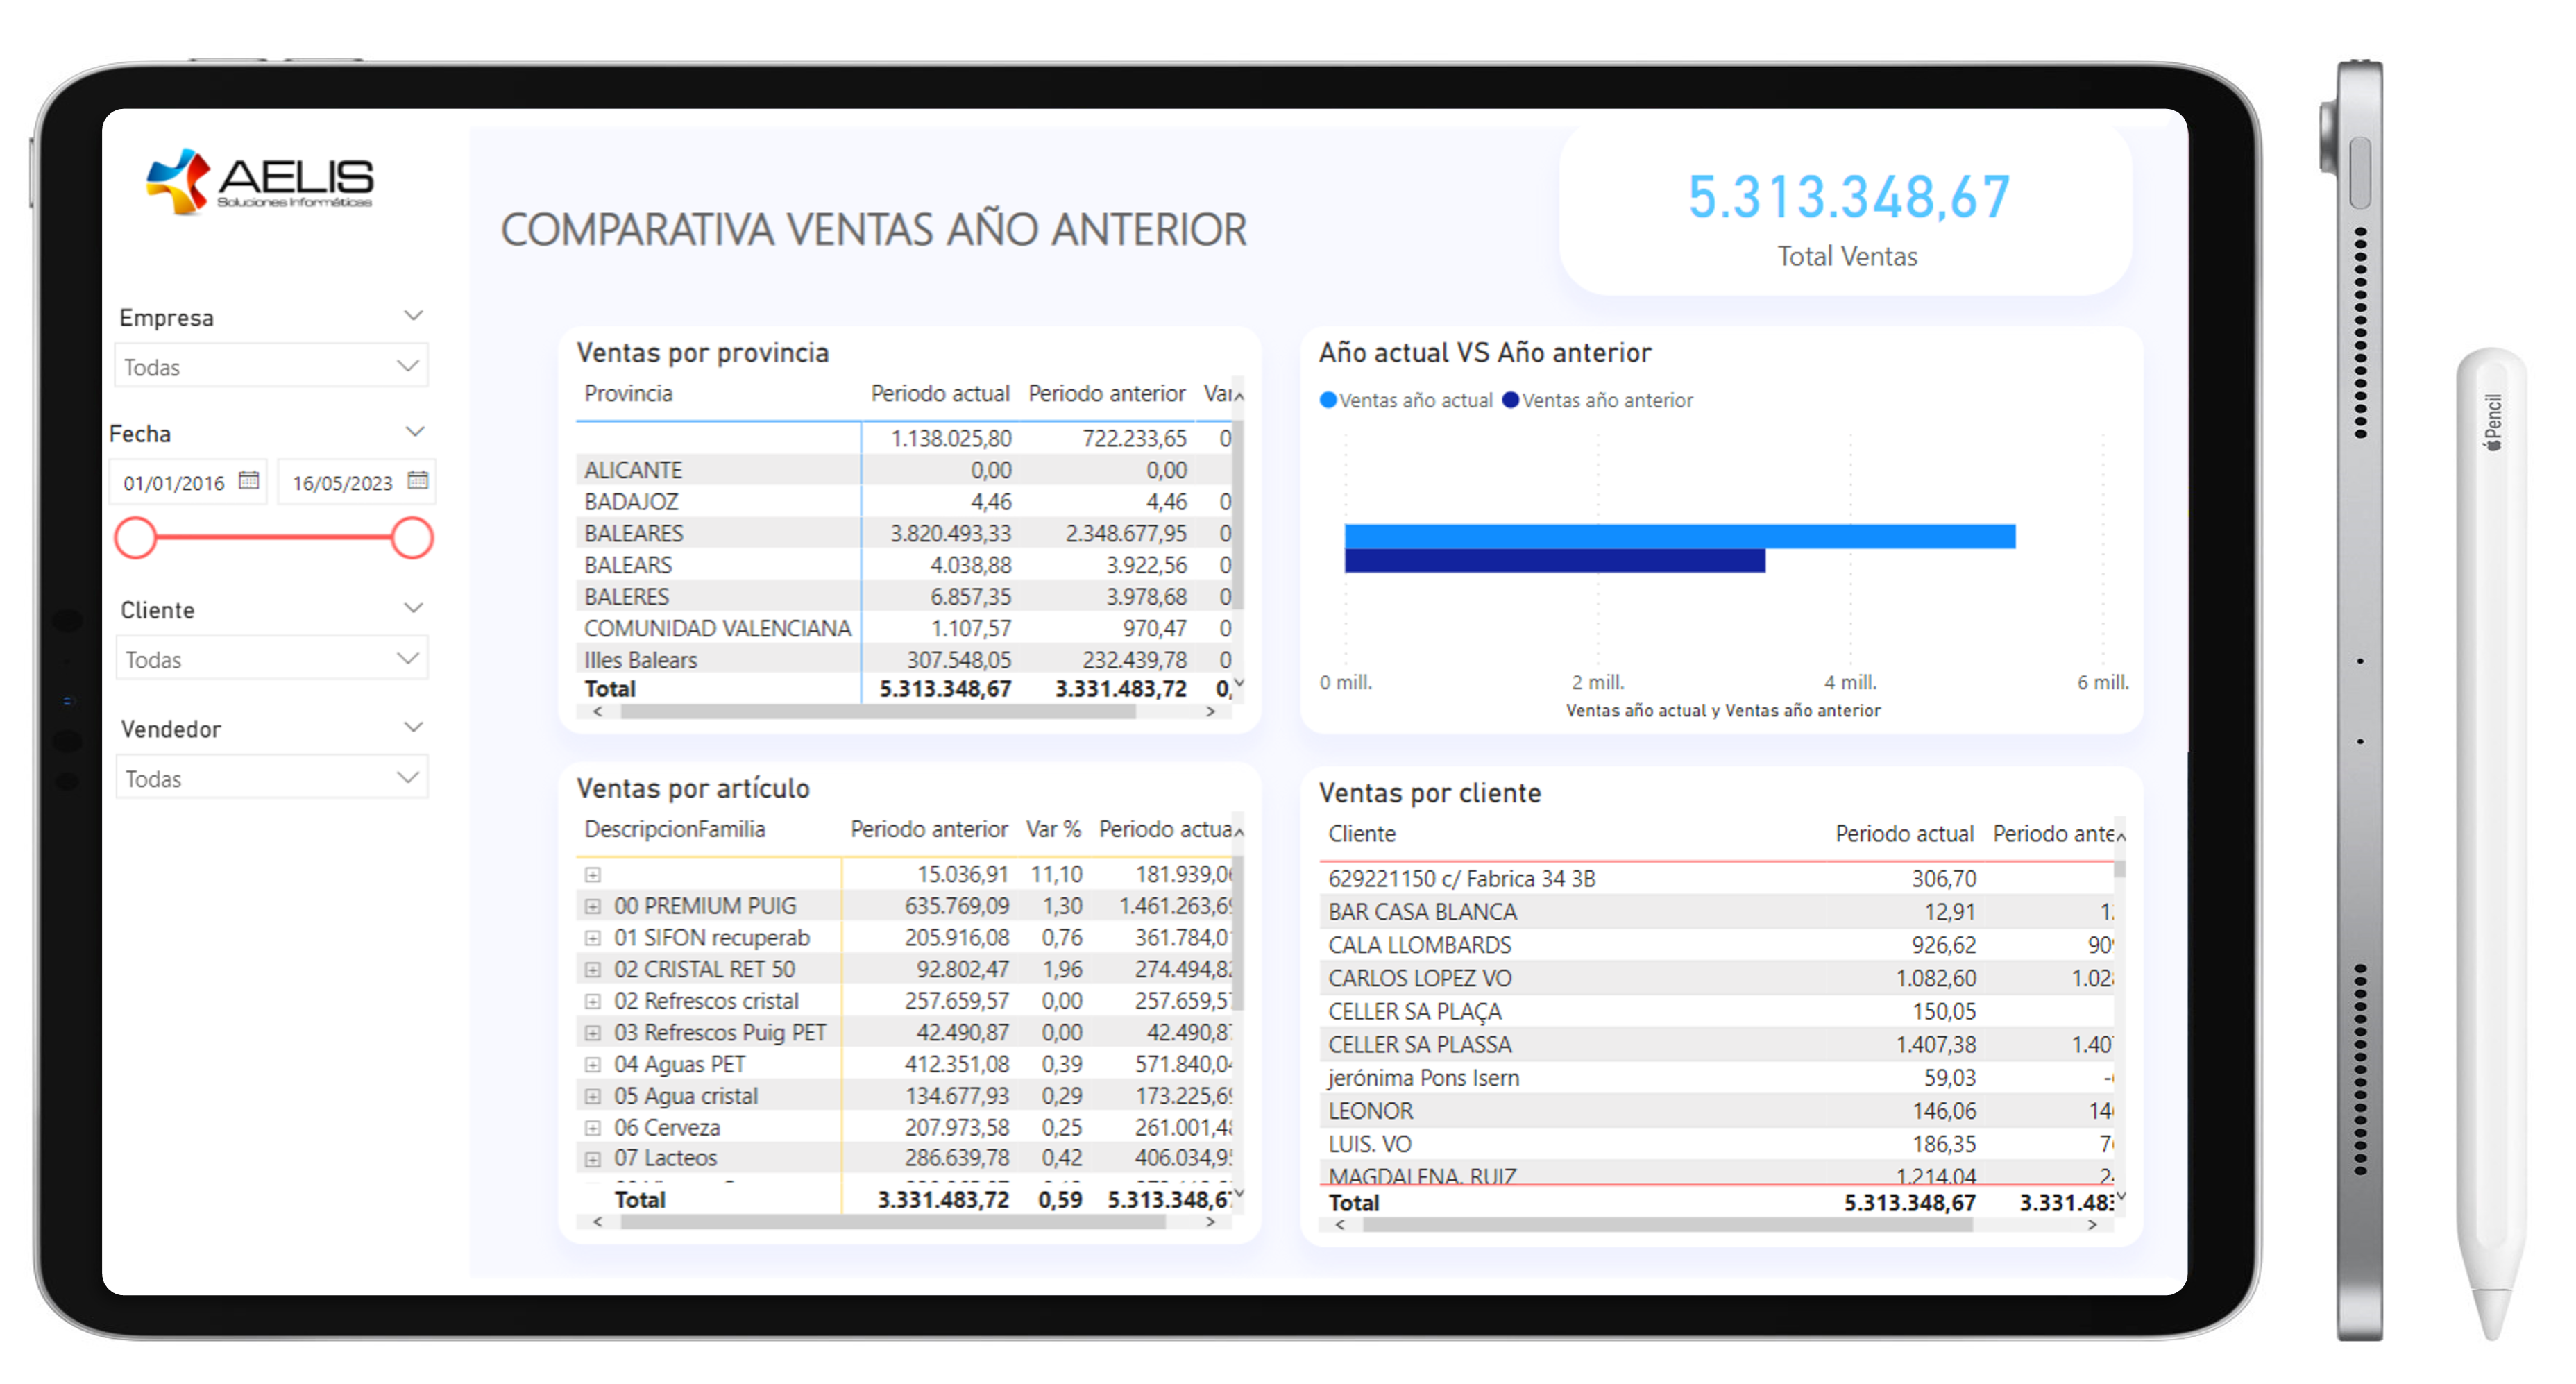Expand the 01 SIFON recuperab family row
Image resolution: width=2576 pixels, height=1384 pixels.
(593, 938)
